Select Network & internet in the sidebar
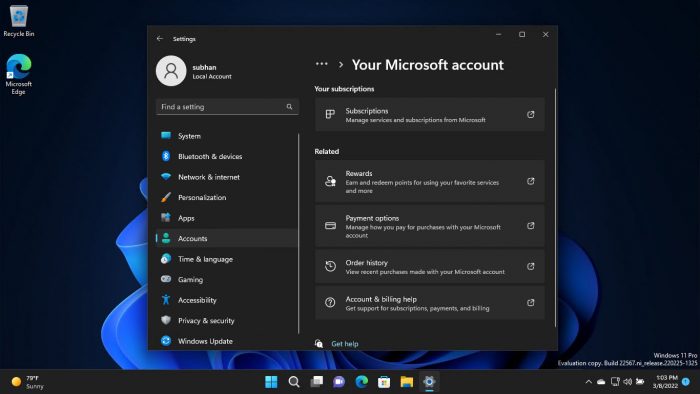This screenshot has height=394, width=700. tap(227, 177)
